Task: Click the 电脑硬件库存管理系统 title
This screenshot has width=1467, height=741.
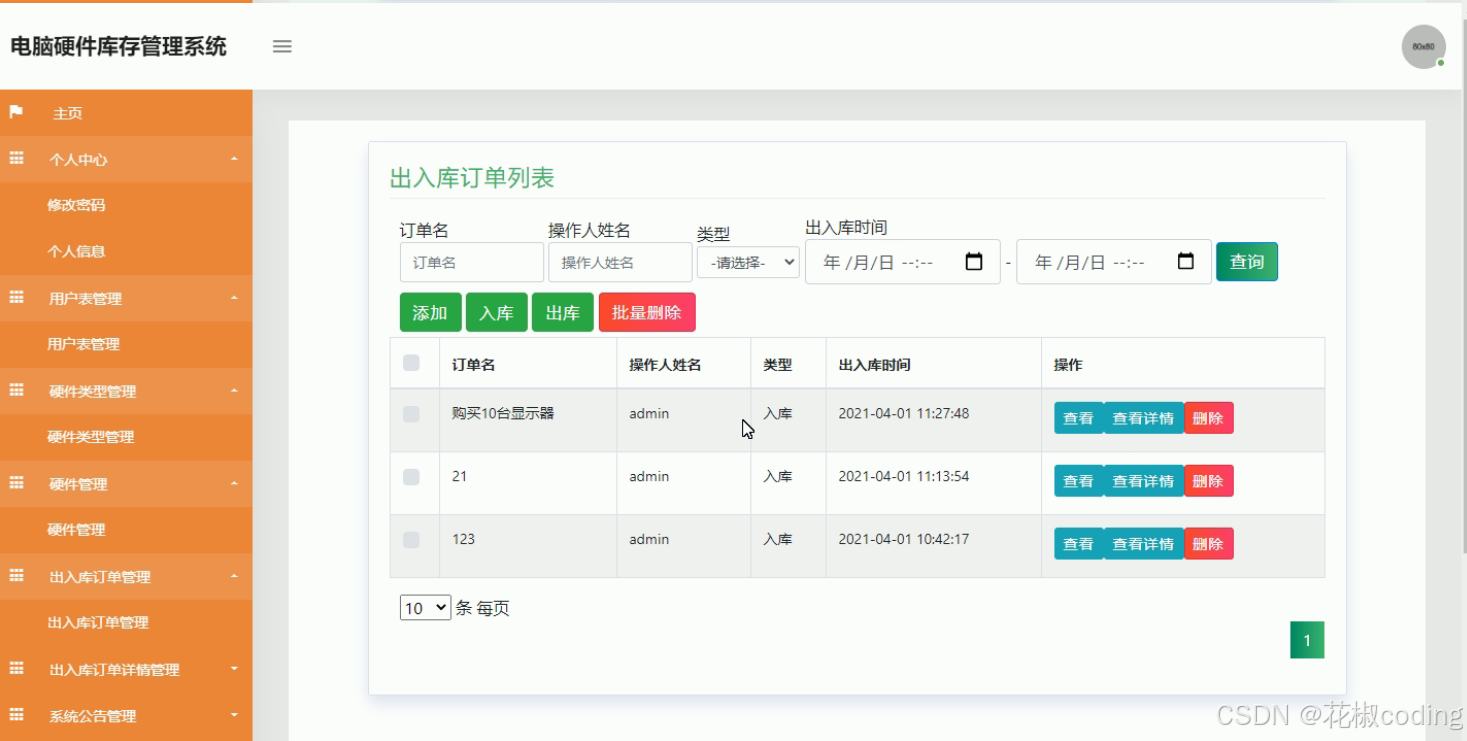Action: point(119,46)
